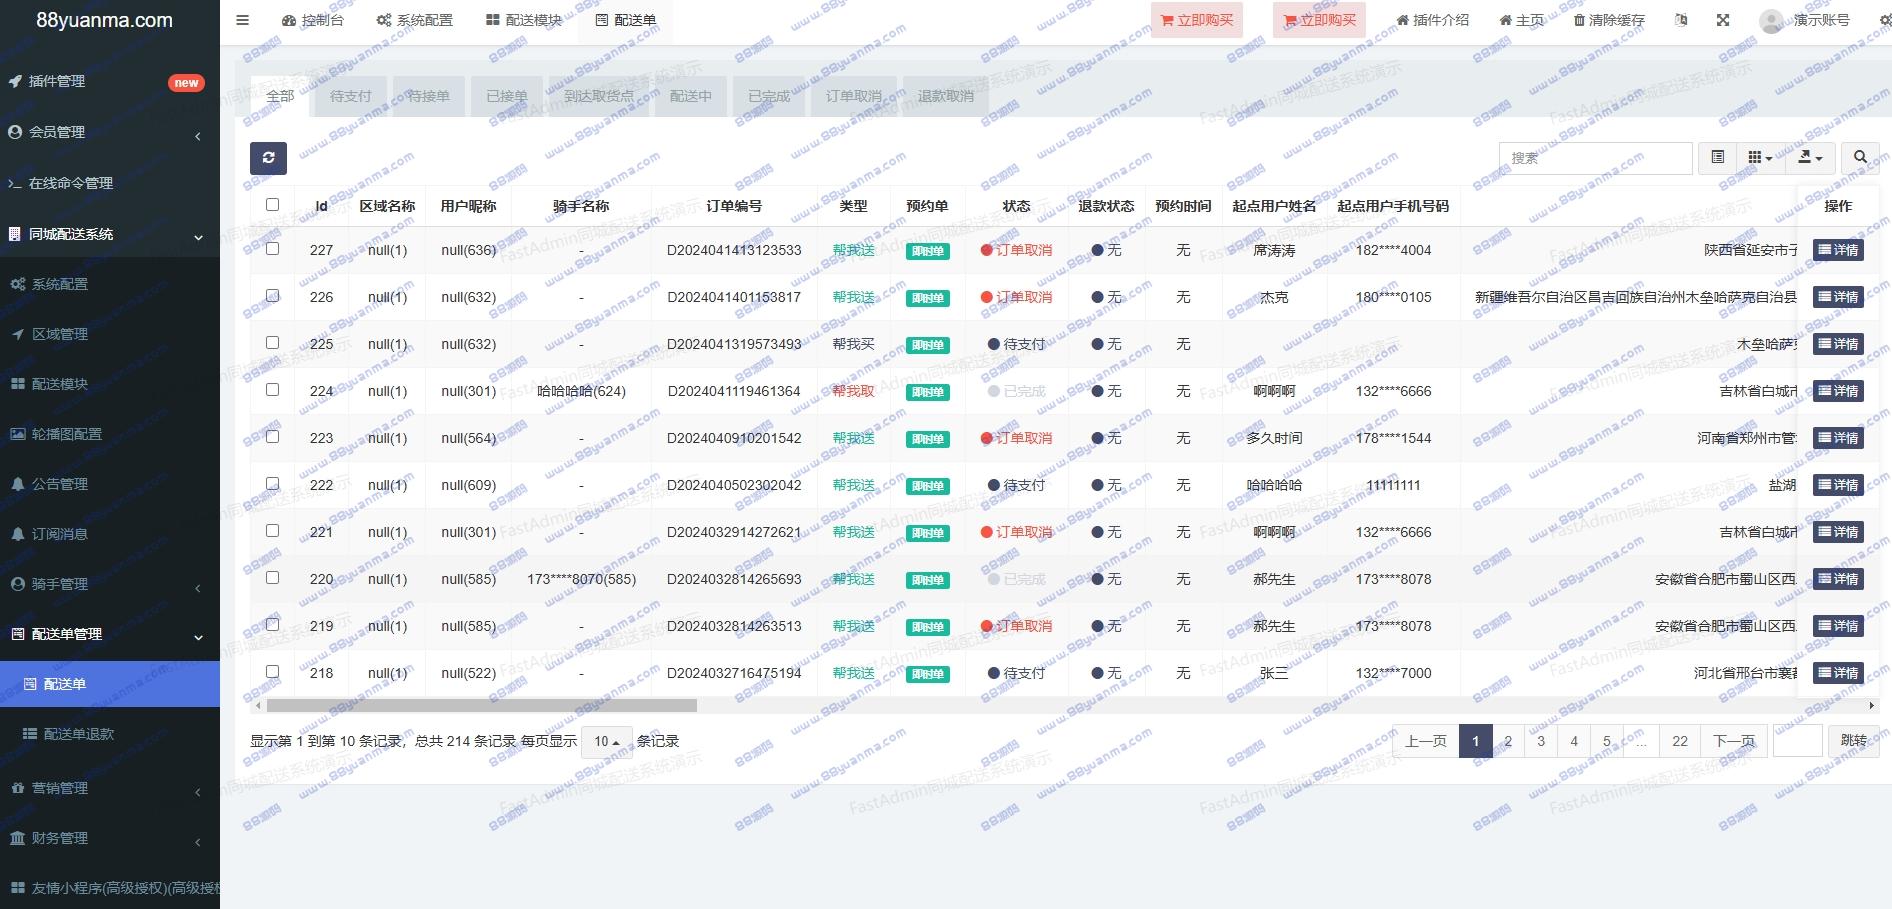Screen dimensions: 1892x909
Task: Open the language translation icon
Action: (x=1681, y=20)
